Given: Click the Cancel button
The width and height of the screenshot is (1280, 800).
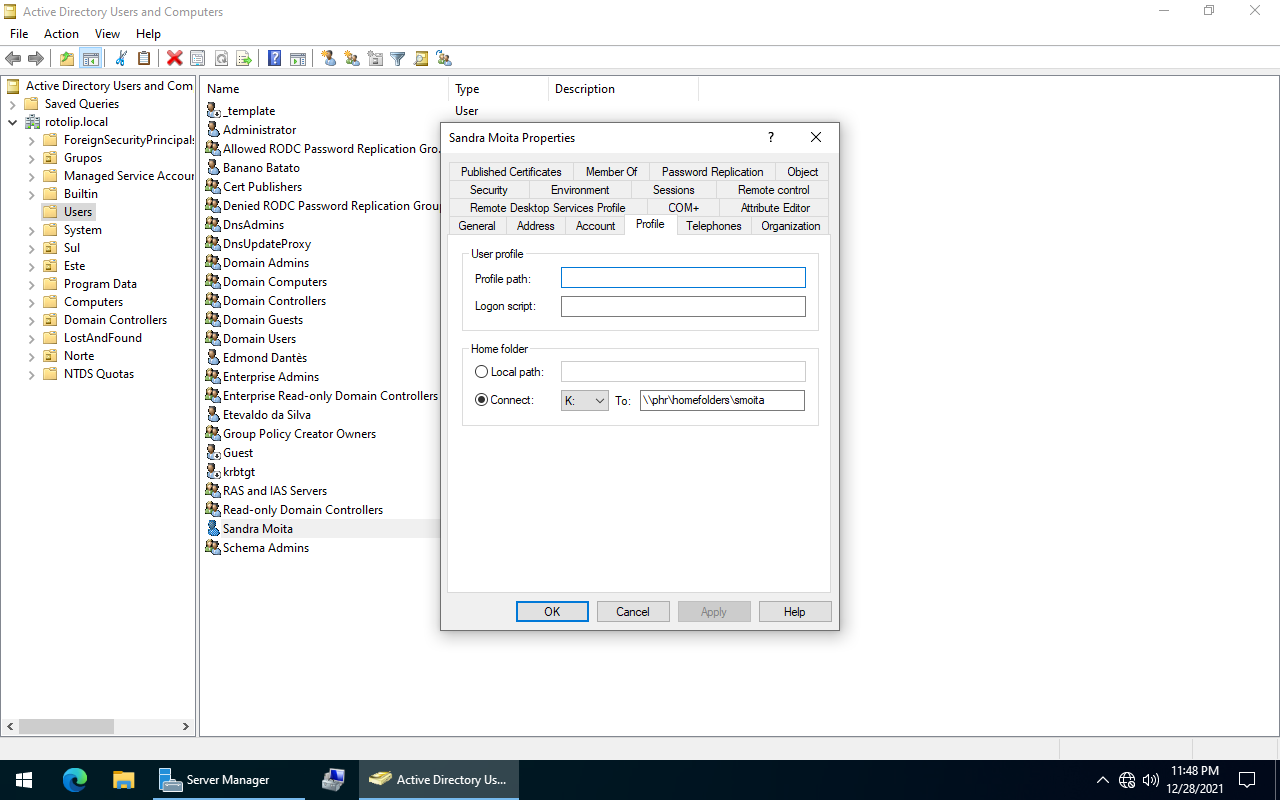Looking at the screenshot, I should (x=633, y=612).
